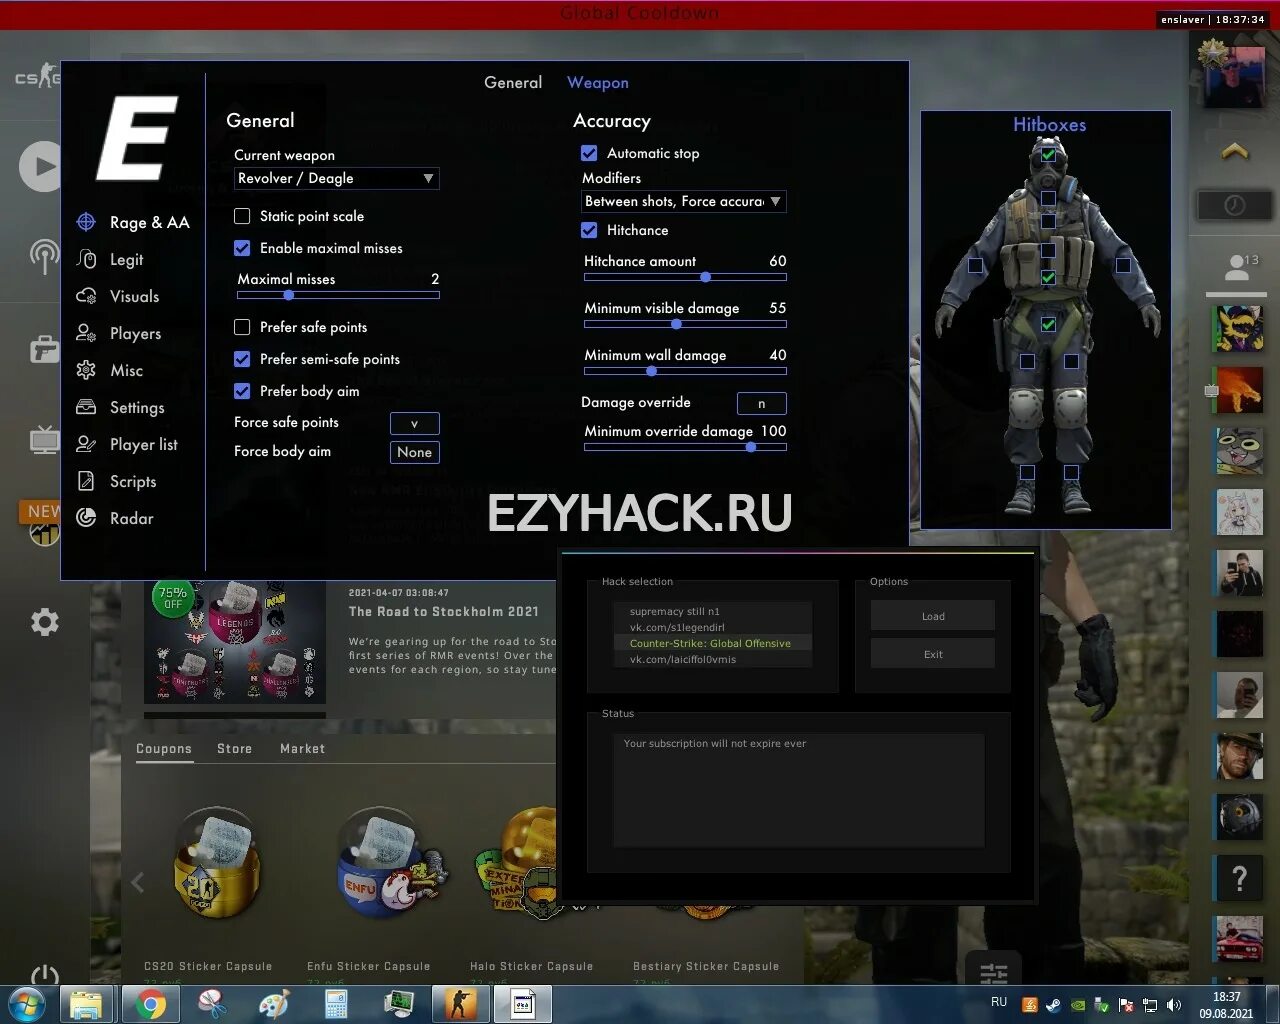Enable Static point scale checkbox
This screenshot has width=1280, height=1024.
(242, 216)
